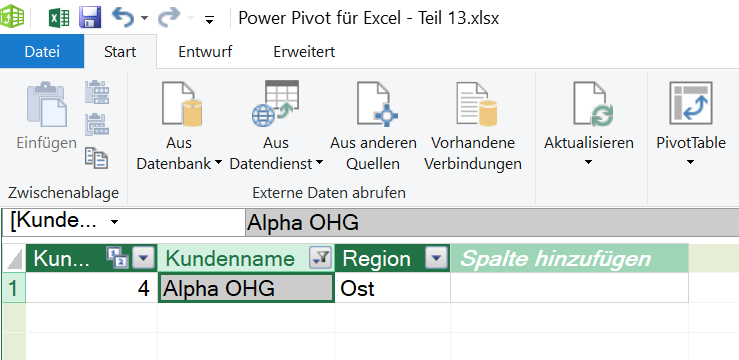The height and width of the screenshot is (360, 739).
Task: Switch to the Entwurf tab
Action: [x=205, y=51]
